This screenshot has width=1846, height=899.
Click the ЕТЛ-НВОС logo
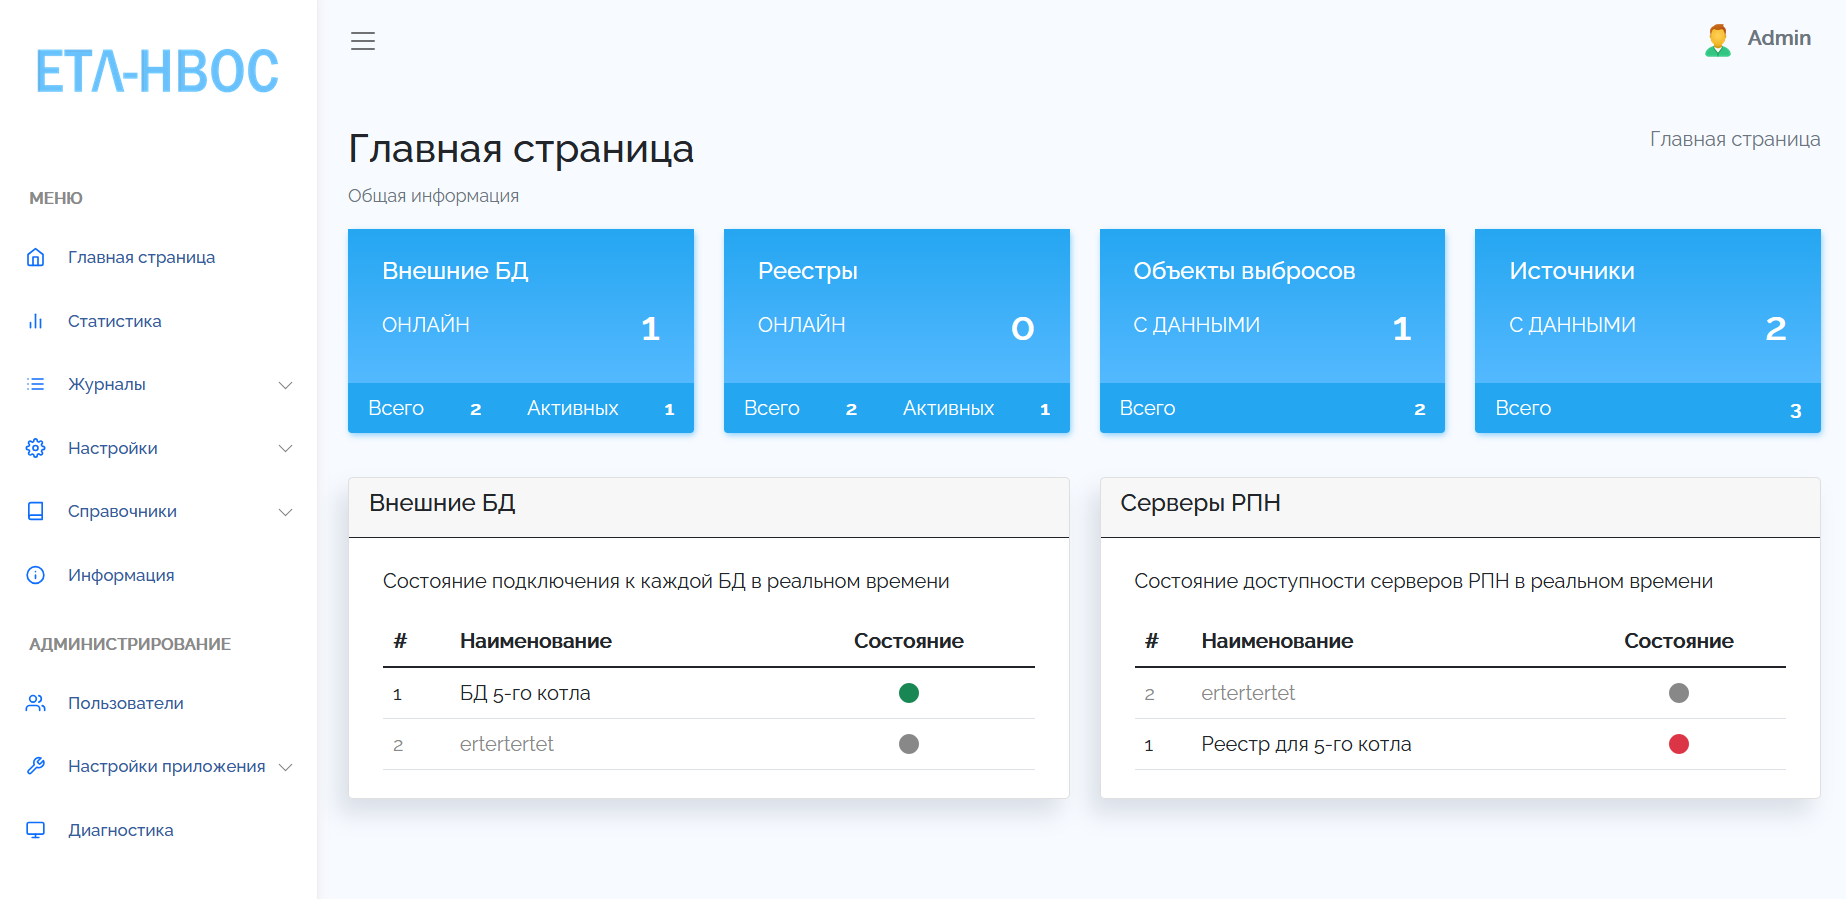157,71
